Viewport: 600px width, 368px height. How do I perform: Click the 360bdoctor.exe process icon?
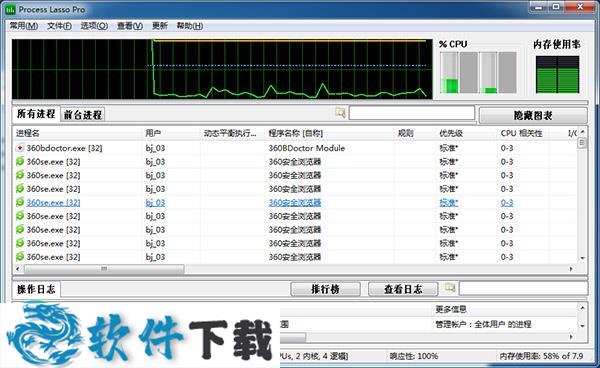[x=20, y=148]
